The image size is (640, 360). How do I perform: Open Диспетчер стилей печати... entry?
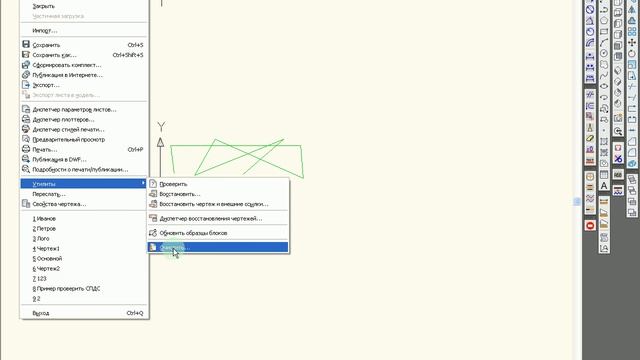84,129
